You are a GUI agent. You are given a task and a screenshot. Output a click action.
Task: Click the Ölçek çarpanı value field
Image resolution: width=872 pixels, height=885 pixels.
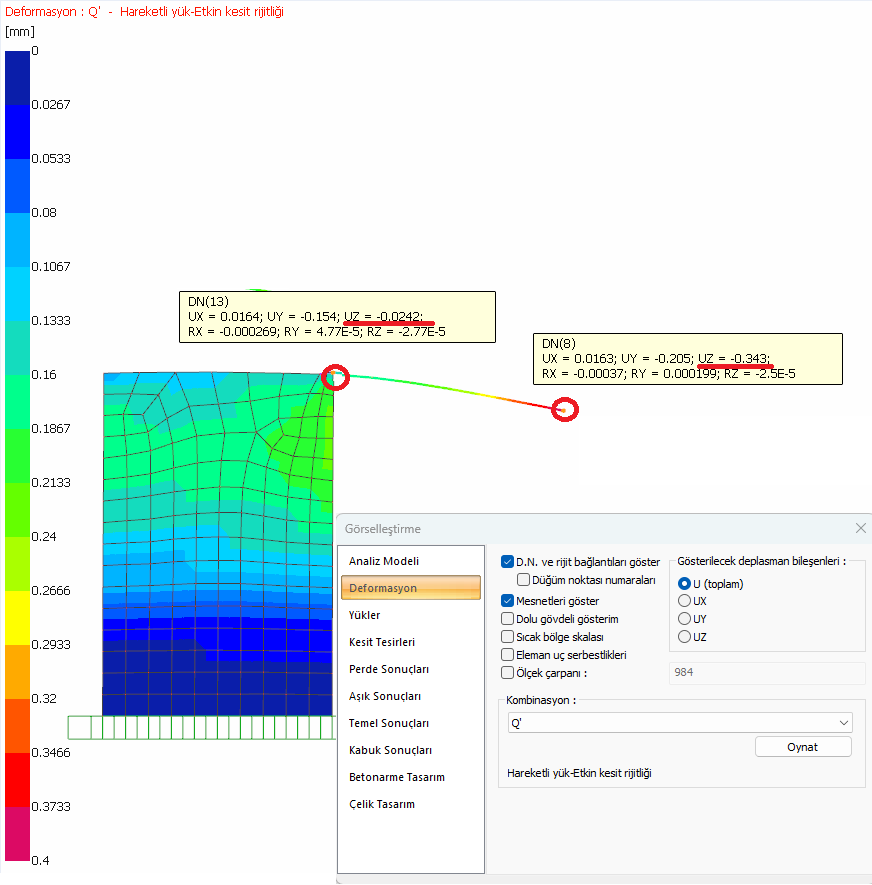pyautogui.click(x=766, y=672)
